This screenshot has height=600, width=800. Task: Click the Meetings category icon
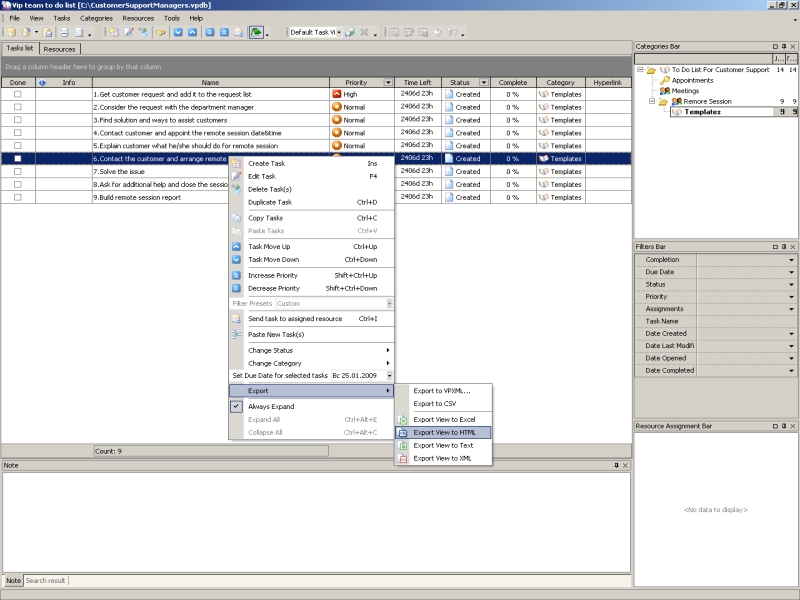(665, 91)
